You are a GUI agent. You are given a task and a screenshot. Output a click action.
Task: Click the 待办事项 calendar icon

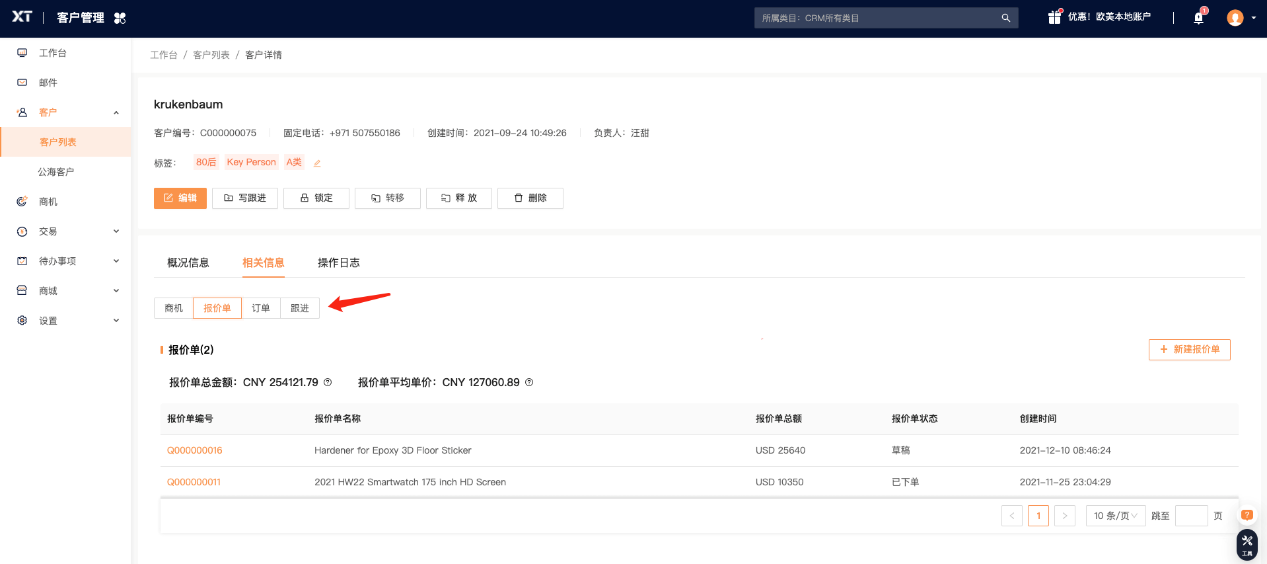(22, 261)
